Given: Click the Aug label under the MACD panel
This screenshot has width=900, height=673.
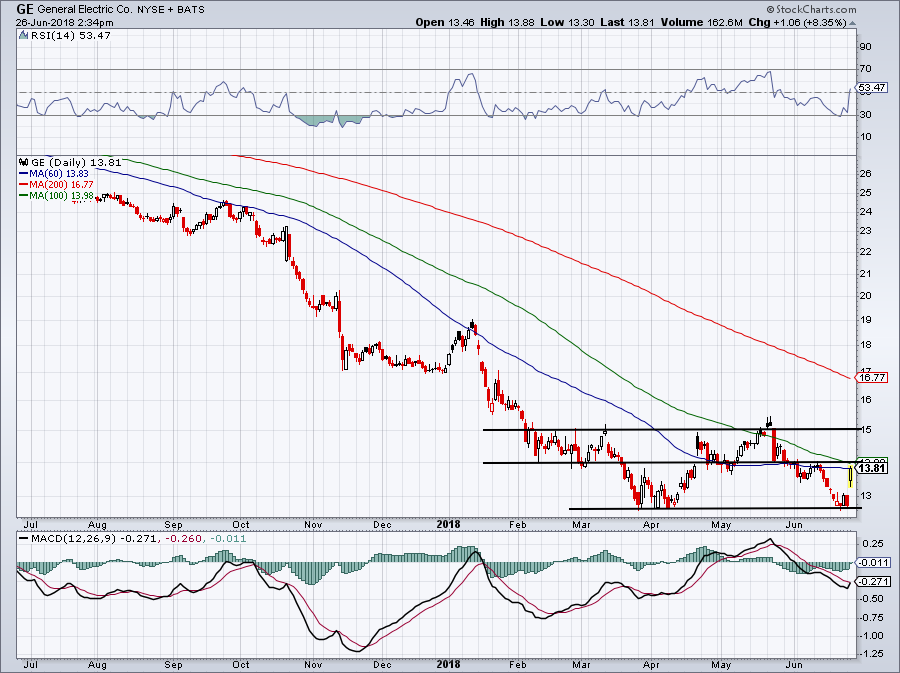Looking at the screenshot, I should (98, 664).
